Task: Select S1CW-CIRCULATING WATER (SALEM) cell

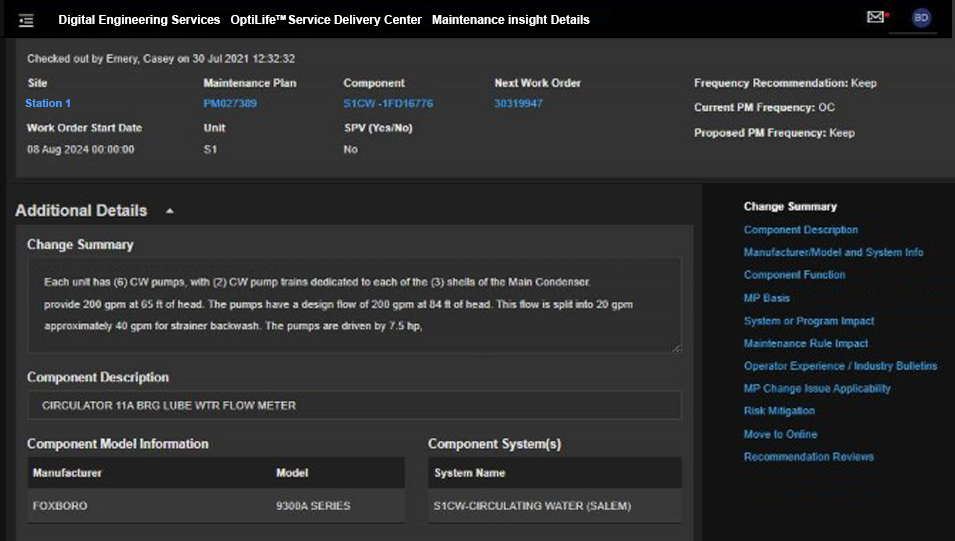Action: [x=532, y=506]
